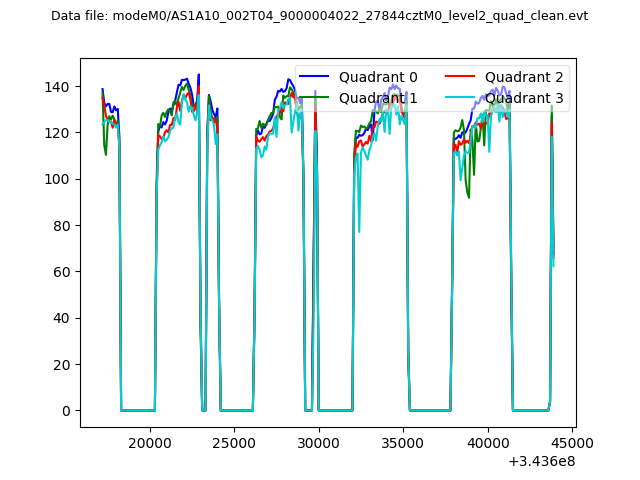Select the Quadrant 2 legend label
640x480 pixels.
(x=525, y=77)
